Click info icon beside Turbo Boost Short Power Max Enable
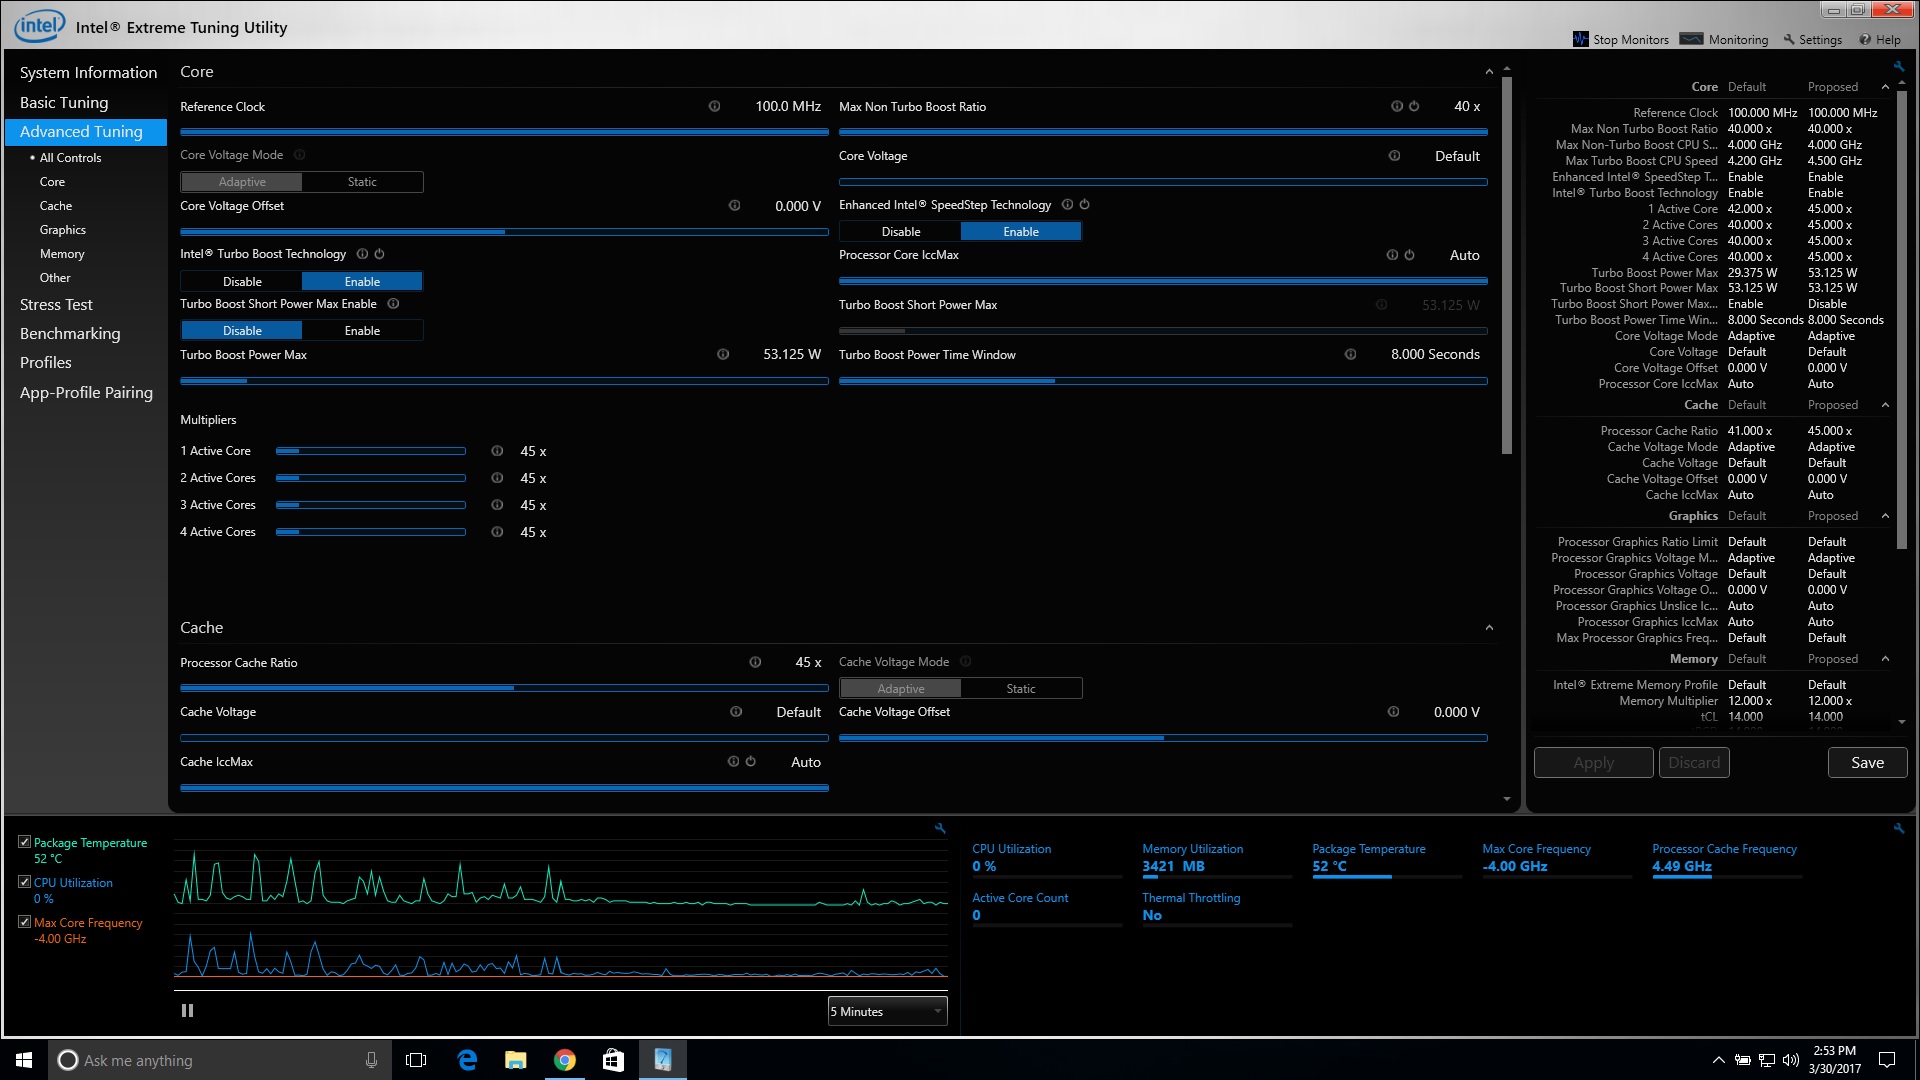Image resolution: width=1920 pixels, height=1080 pixels. click(393, 304)
